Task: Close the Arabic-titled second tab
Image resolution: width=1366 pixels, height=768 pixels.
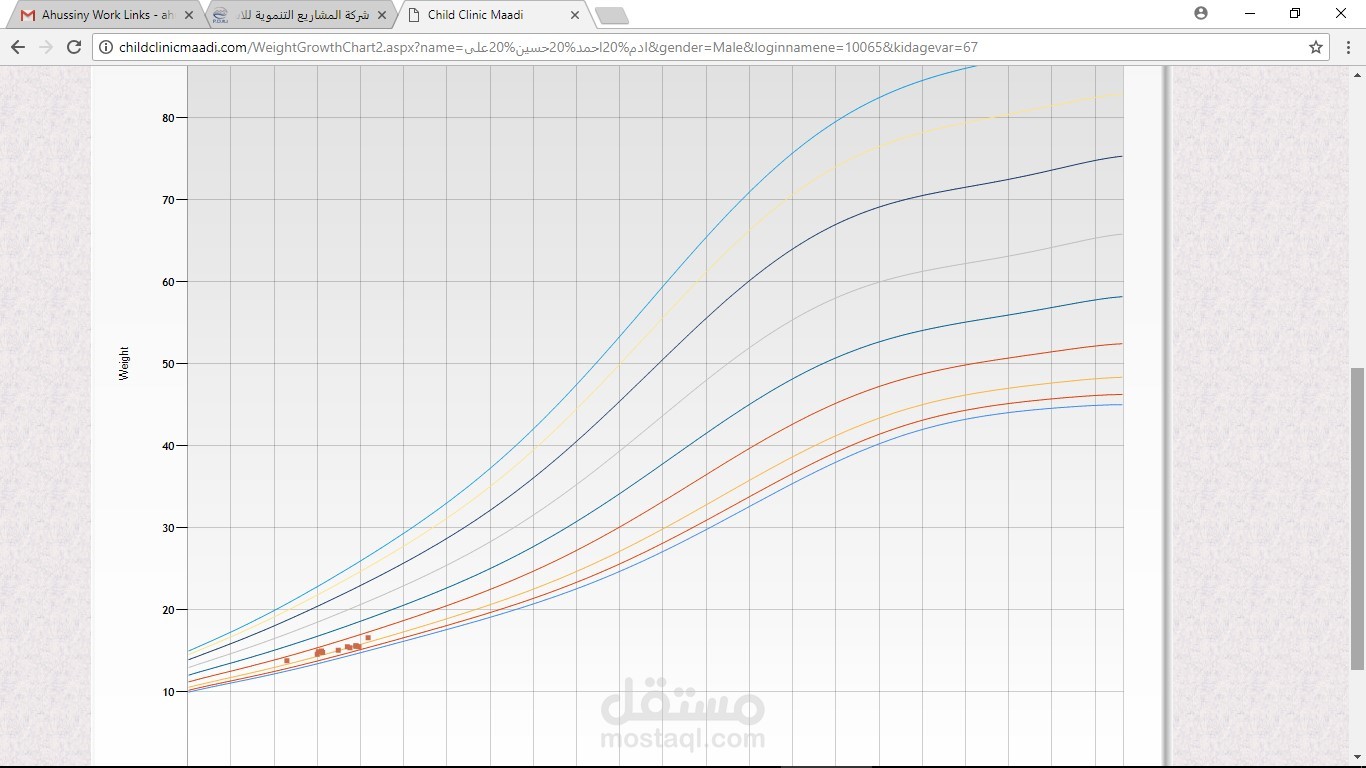Action: tap(382, 15)
